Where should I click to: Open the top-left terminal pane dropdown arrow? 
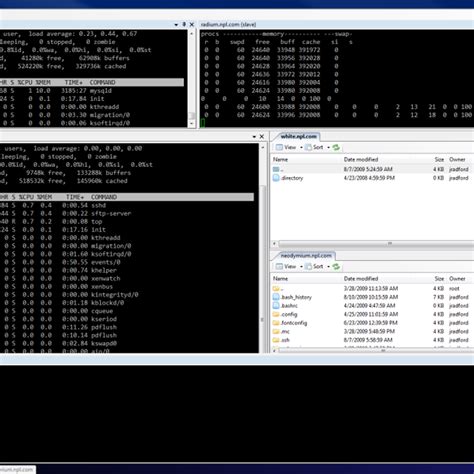(176, 25)
